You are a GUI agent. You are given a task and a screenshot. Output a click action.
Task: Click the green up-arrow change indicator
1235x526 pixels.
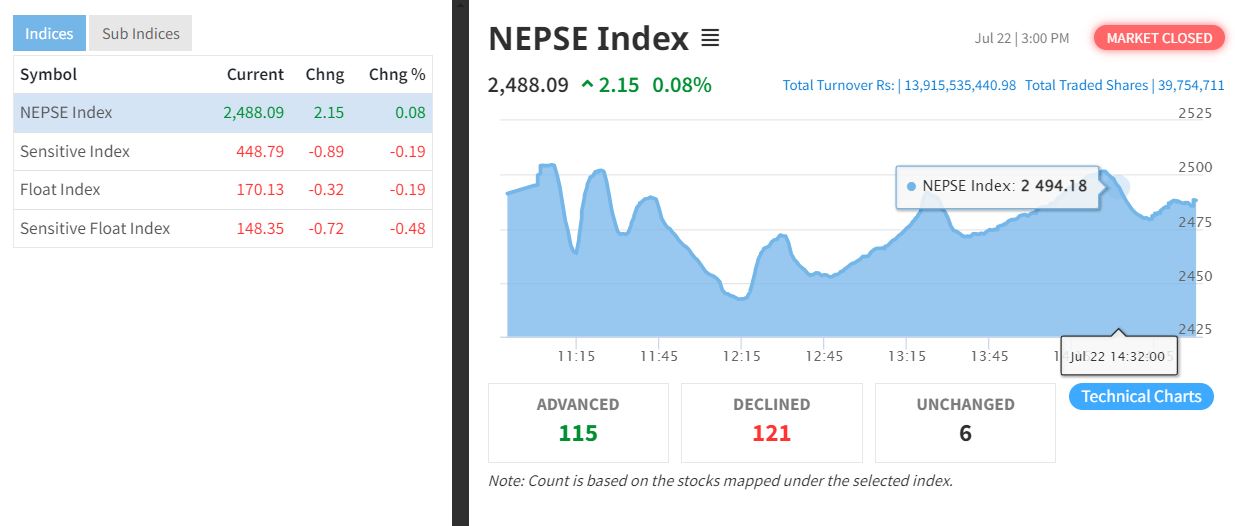tap(587, 86)
